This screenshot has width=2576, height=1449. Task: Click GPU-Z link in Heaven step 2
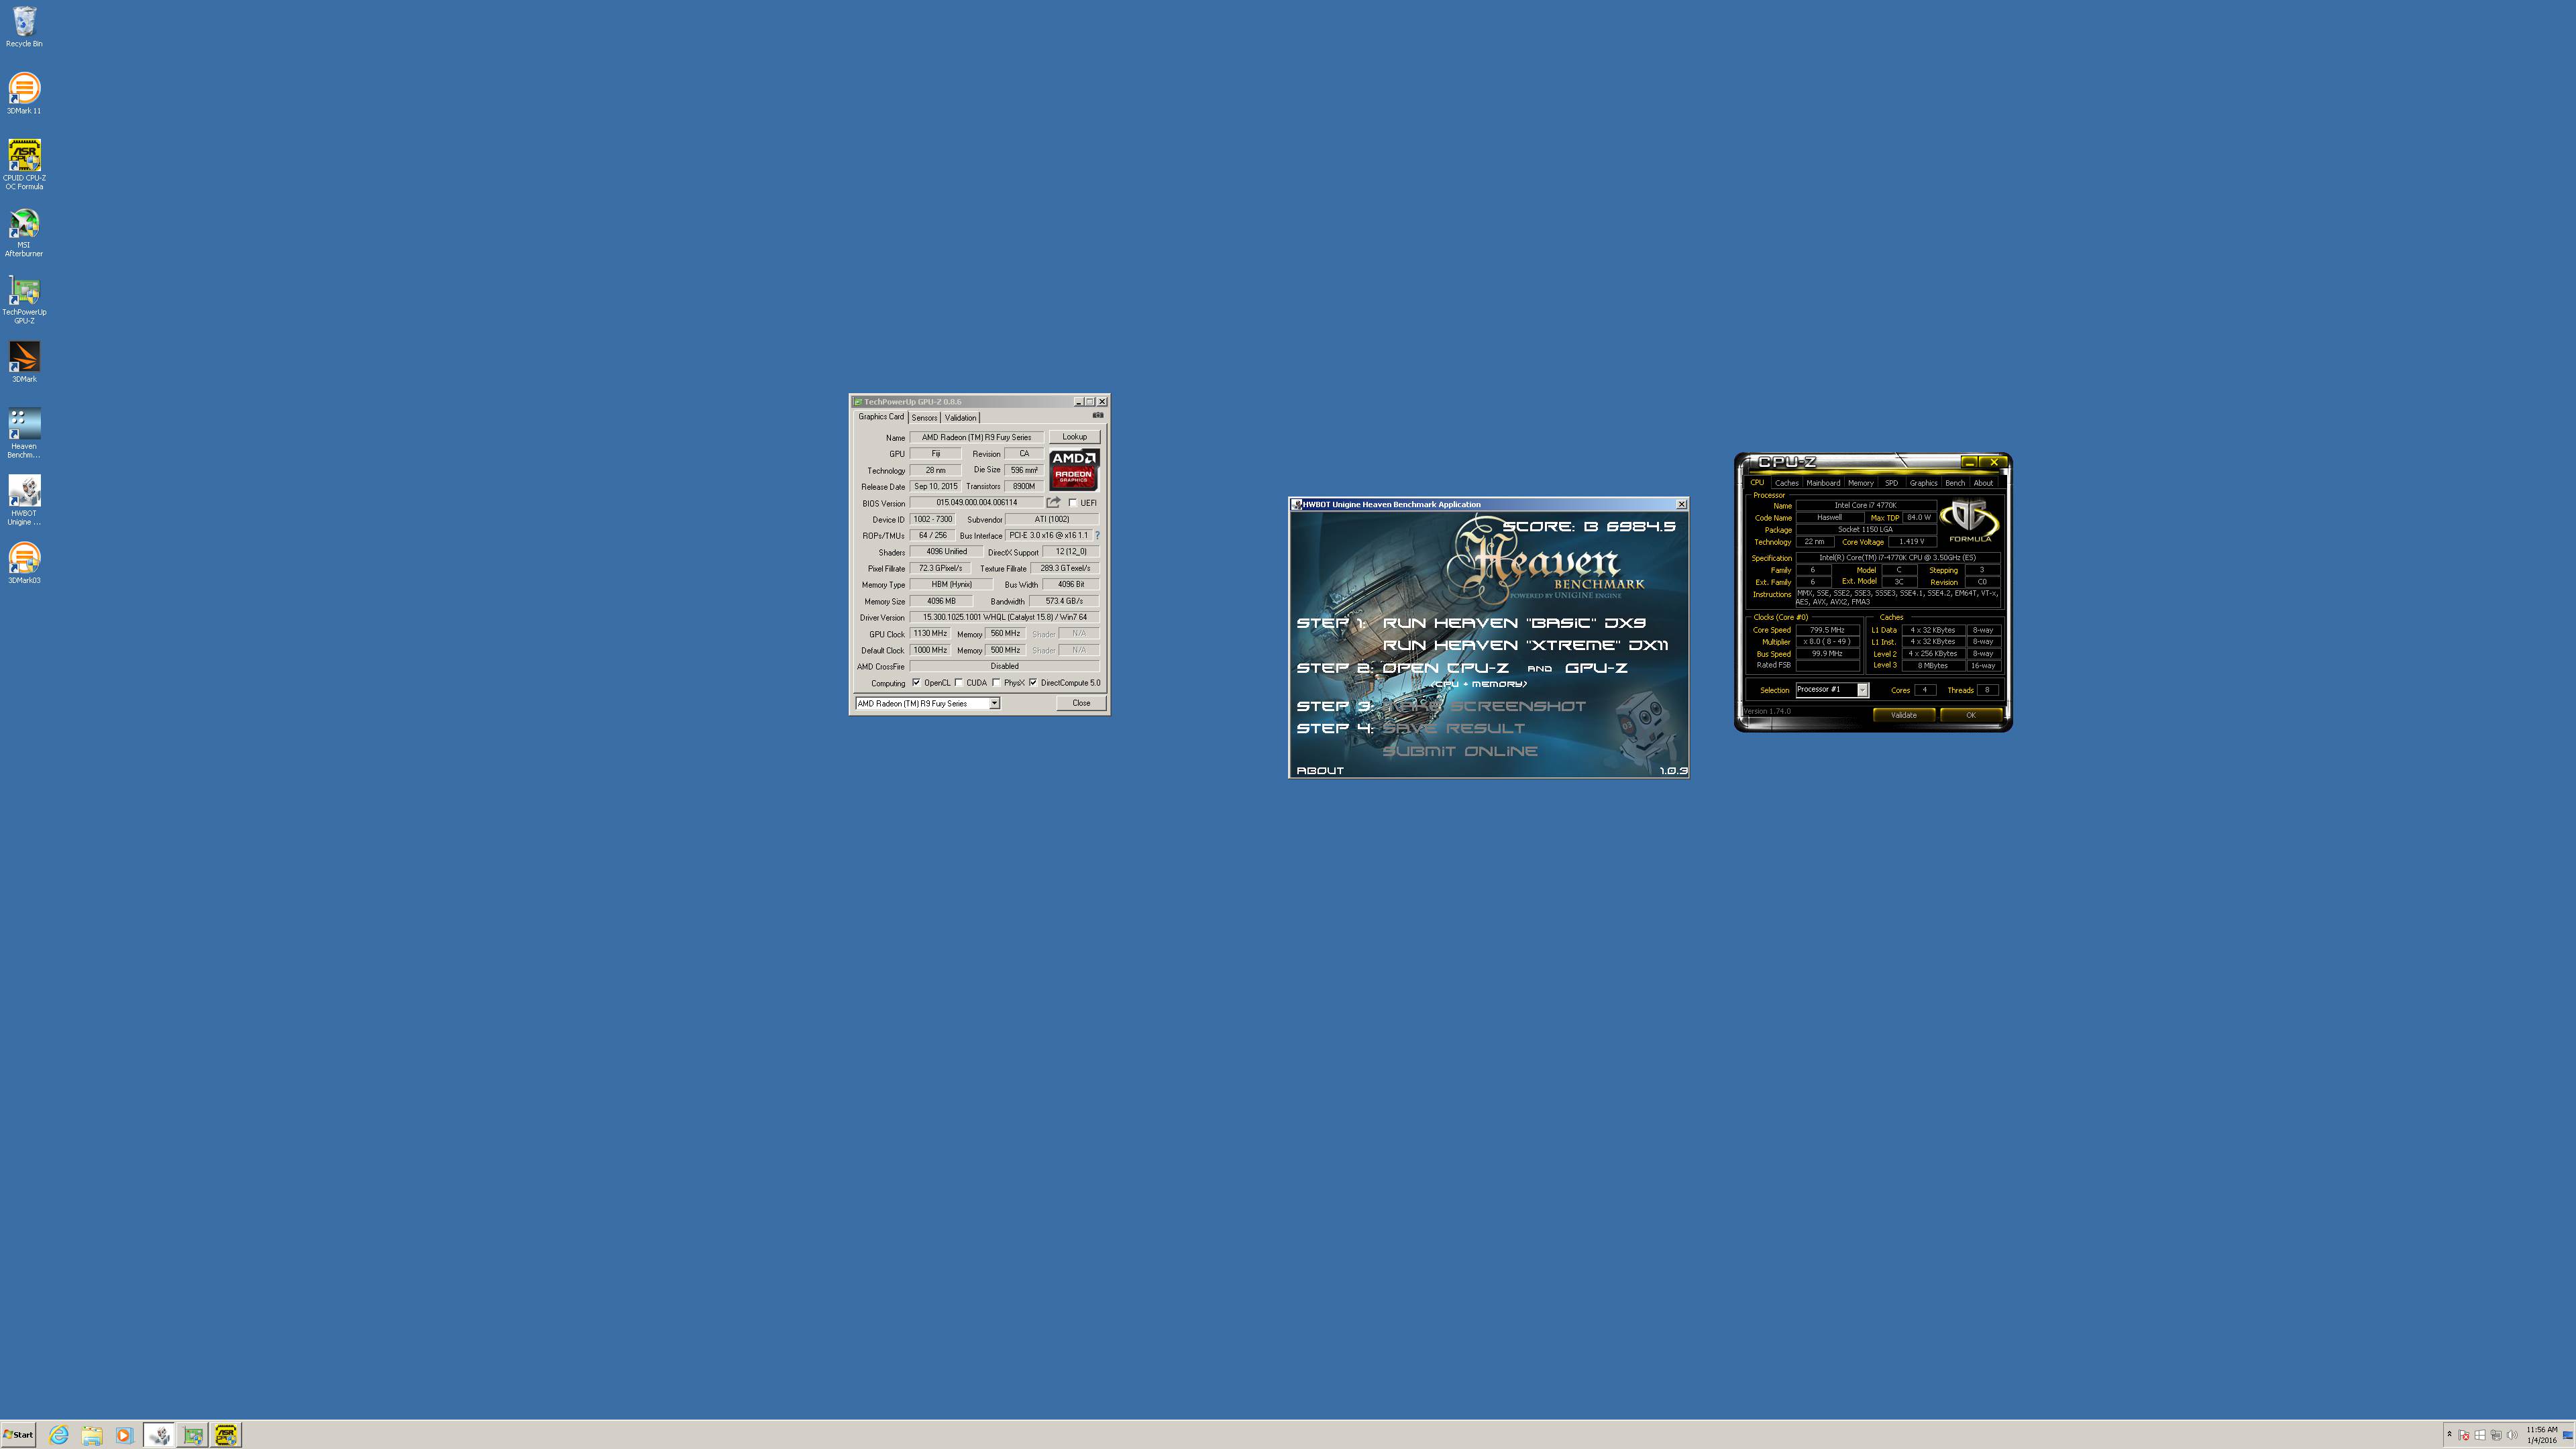1597,668
